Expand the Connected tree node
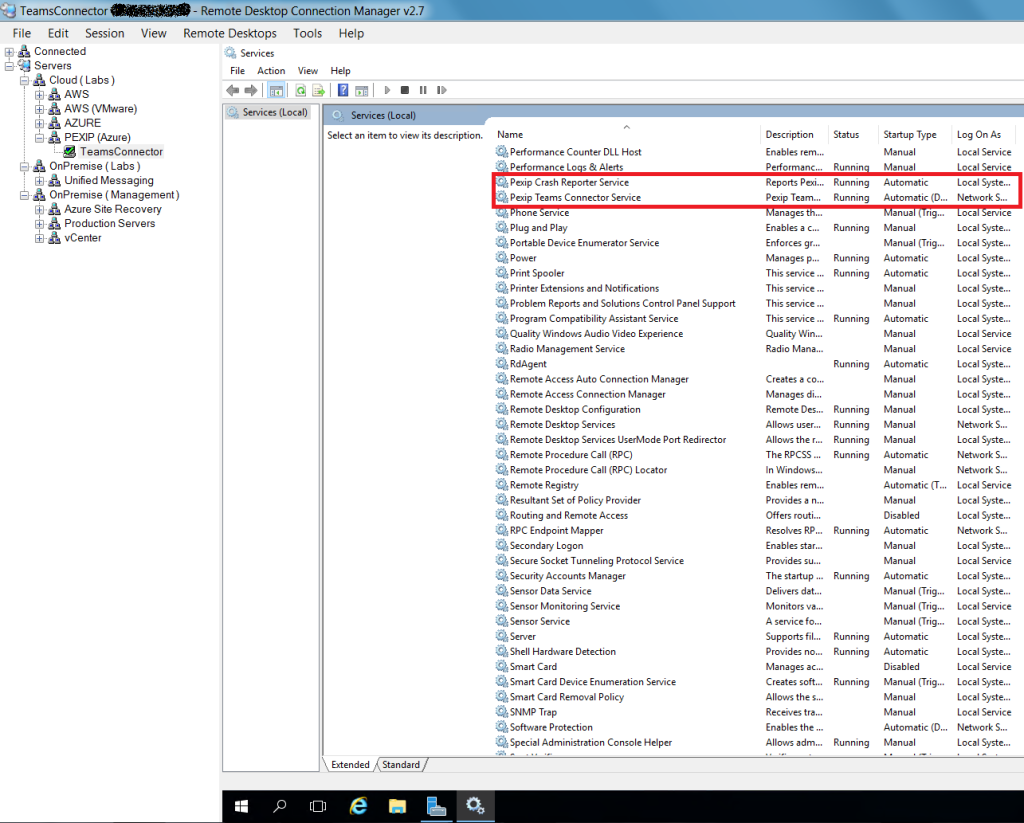 8,50
